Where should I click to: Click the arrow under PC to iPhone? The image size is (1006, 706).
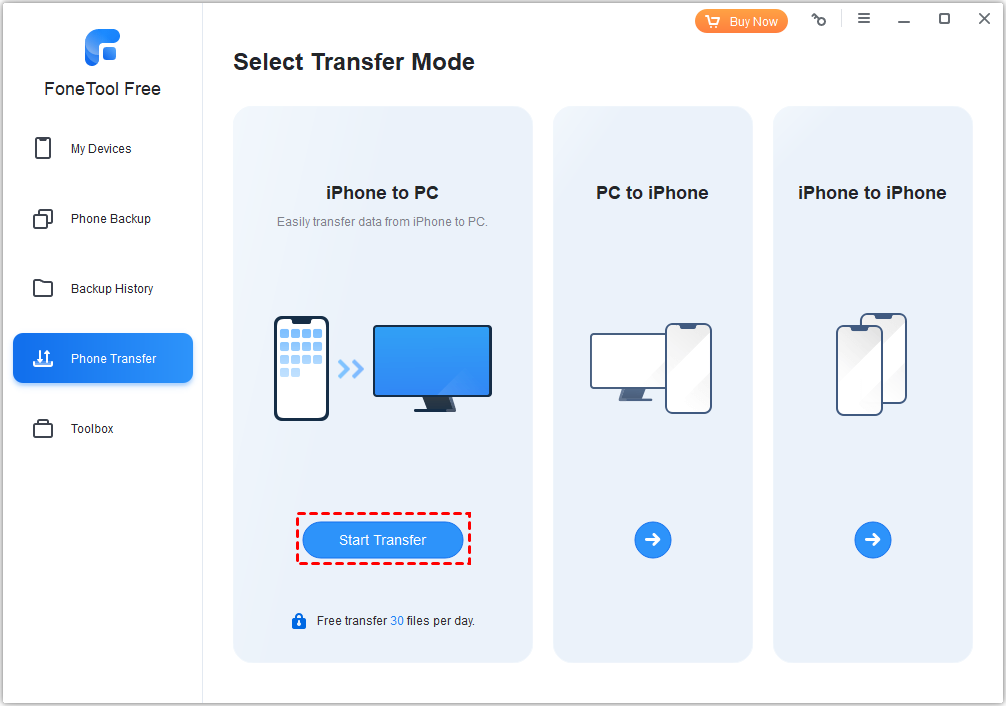pyautogui.click(x=652, y=540)
